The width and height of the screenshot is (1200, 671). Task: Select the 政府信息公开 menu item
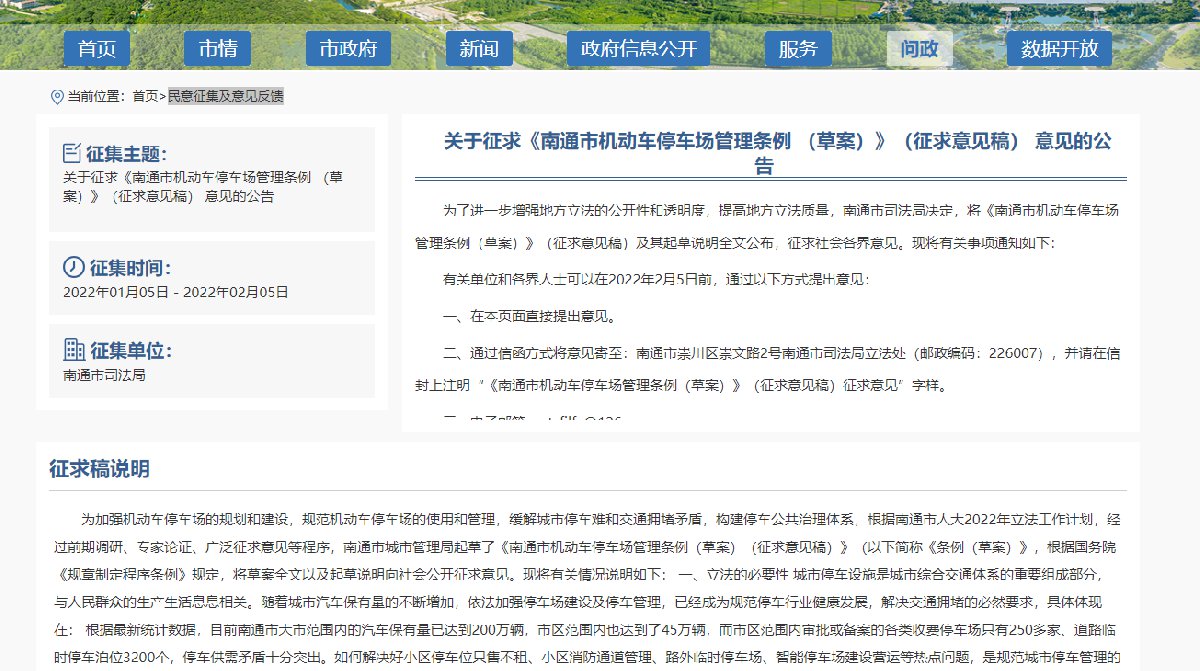[639, 49]
